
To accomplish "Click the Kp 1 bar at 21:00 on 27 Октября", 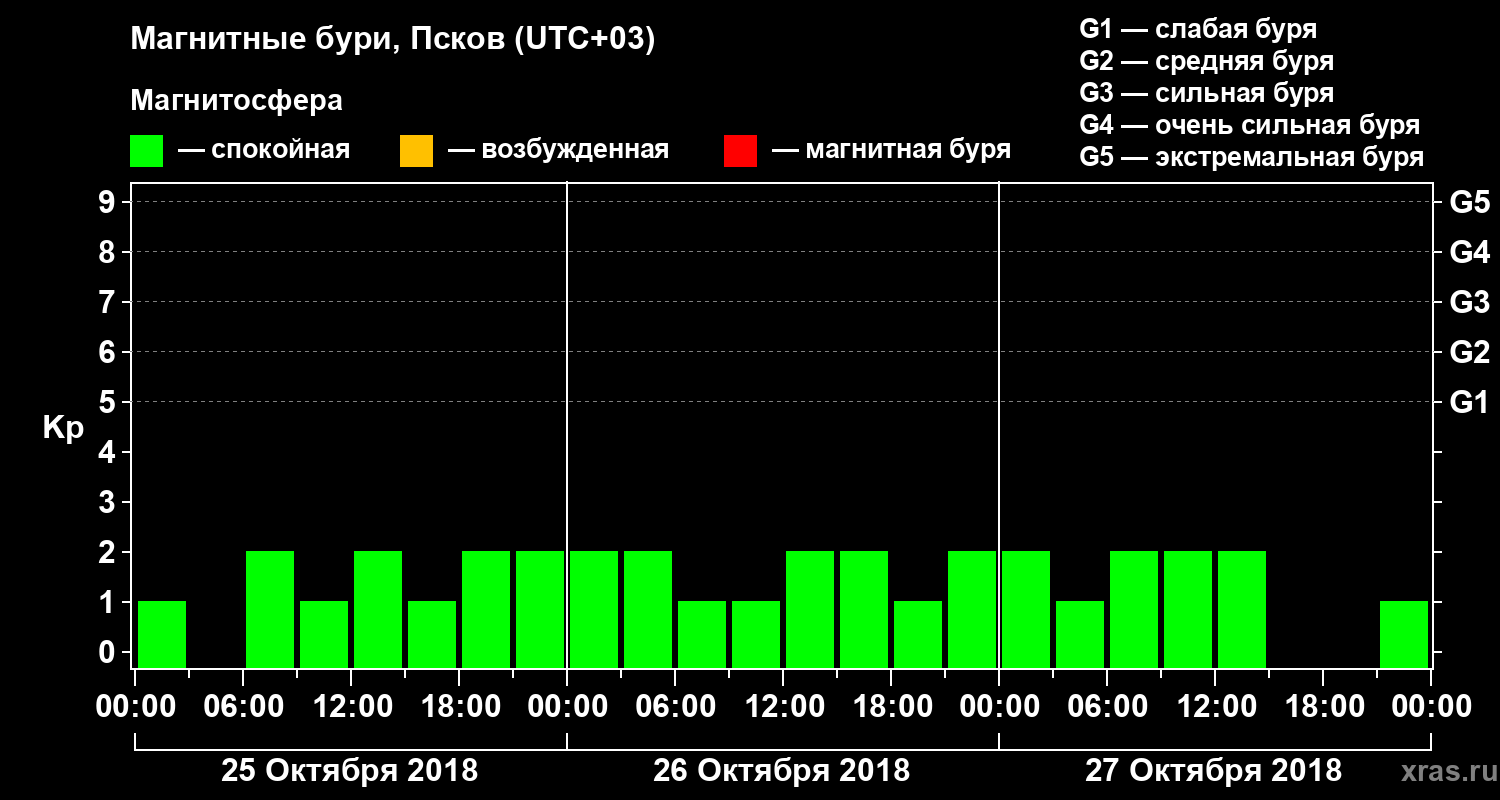I will 1404,634.
